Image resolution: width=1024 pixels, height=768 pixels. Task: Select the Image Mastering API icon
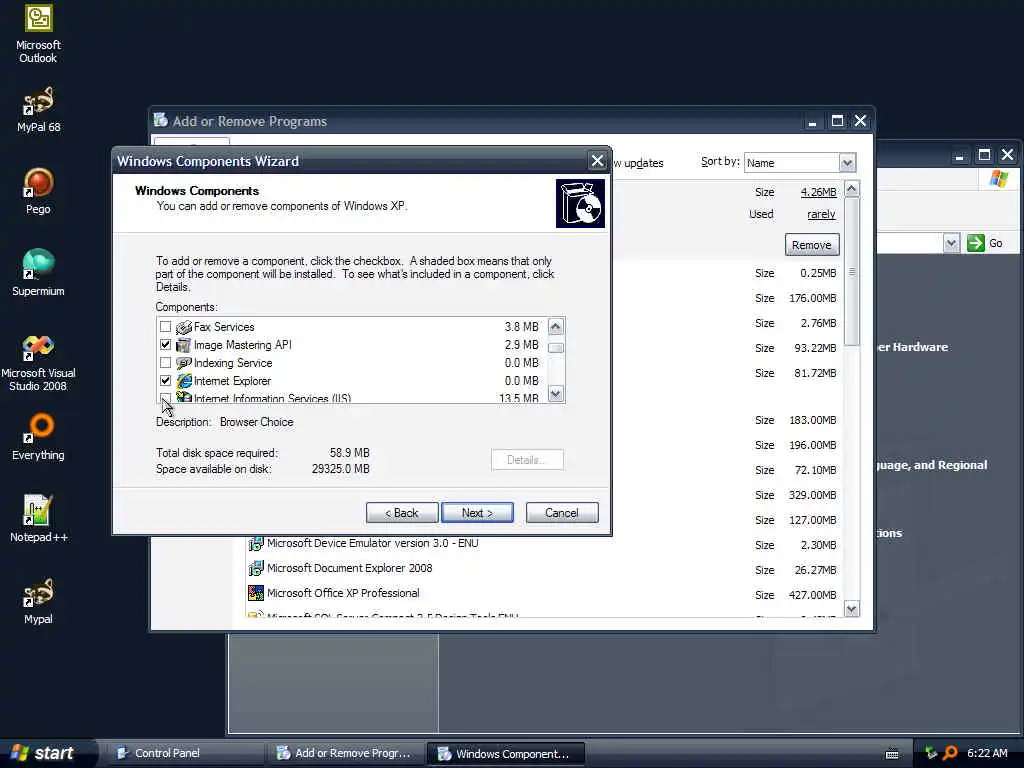(184, 345)
